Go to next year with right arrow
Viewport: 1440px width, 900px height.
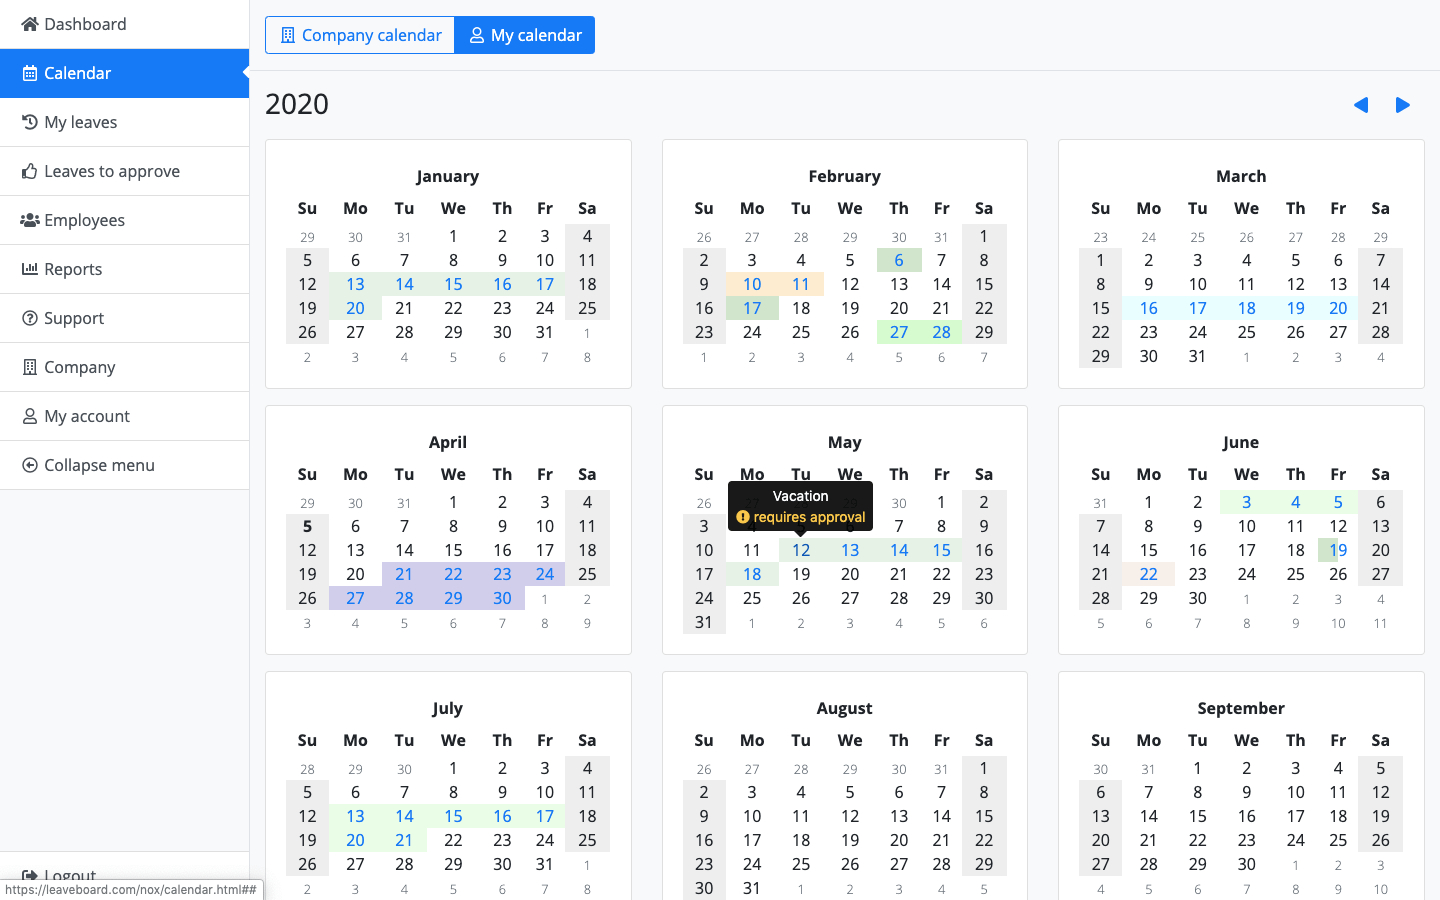coord(1403,105)
